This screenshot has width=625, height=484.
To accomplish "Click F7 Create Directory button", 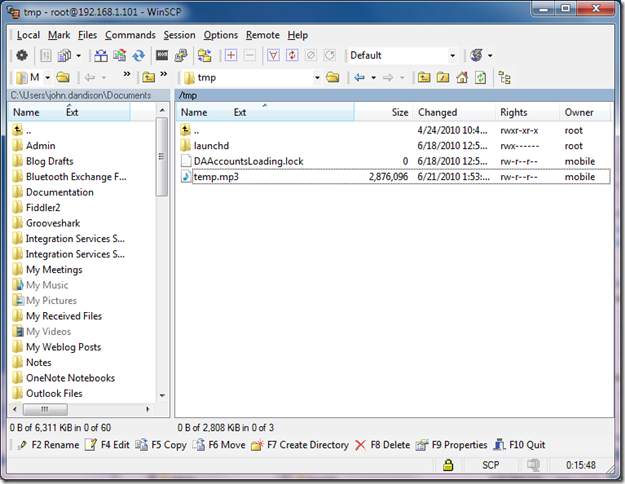I will (300, 445).
